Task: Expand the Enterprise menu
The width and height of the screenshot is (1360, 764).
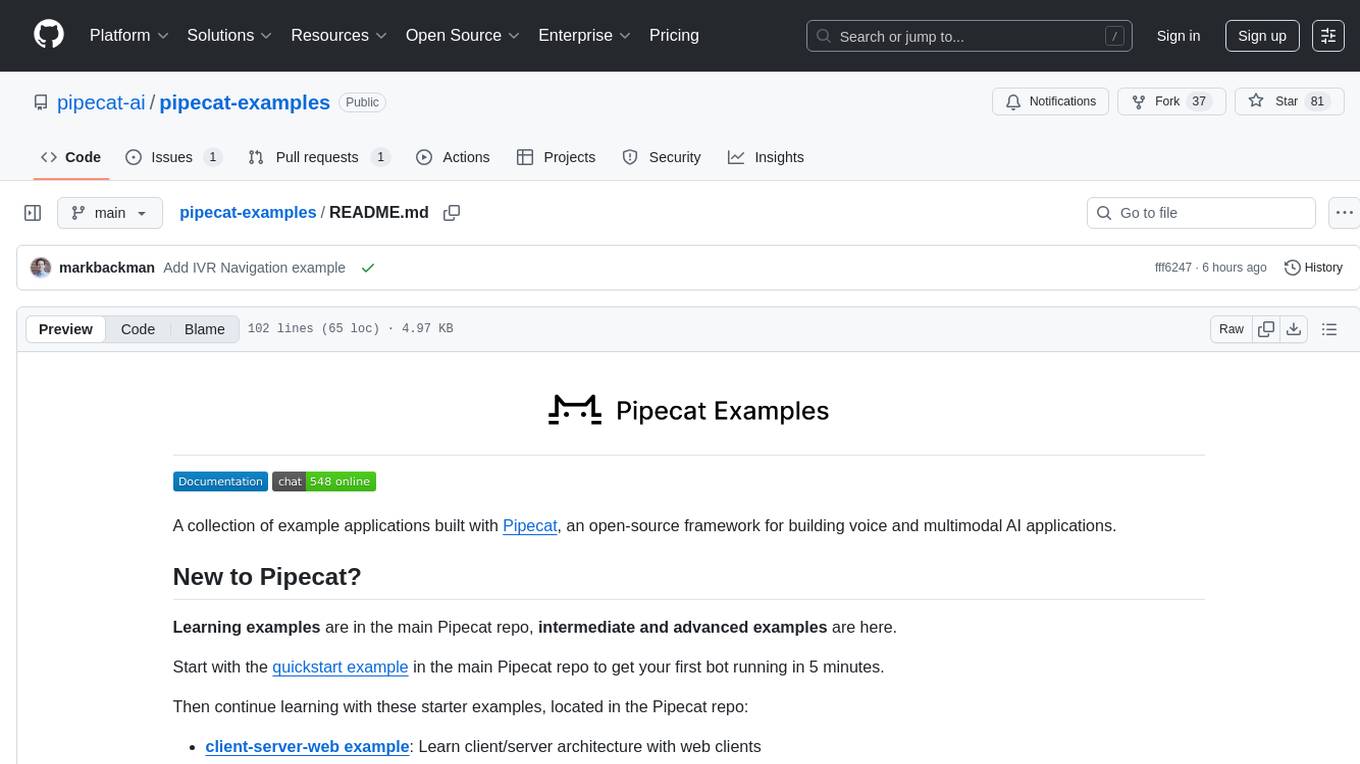Action: [x=584, y=35]
